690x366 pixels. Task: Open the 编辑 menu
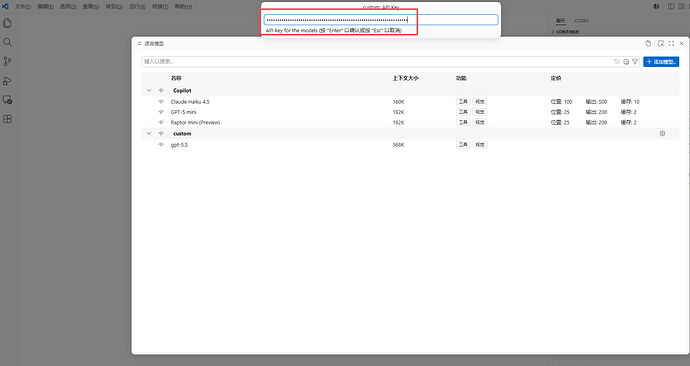click(x=45, y=7)
